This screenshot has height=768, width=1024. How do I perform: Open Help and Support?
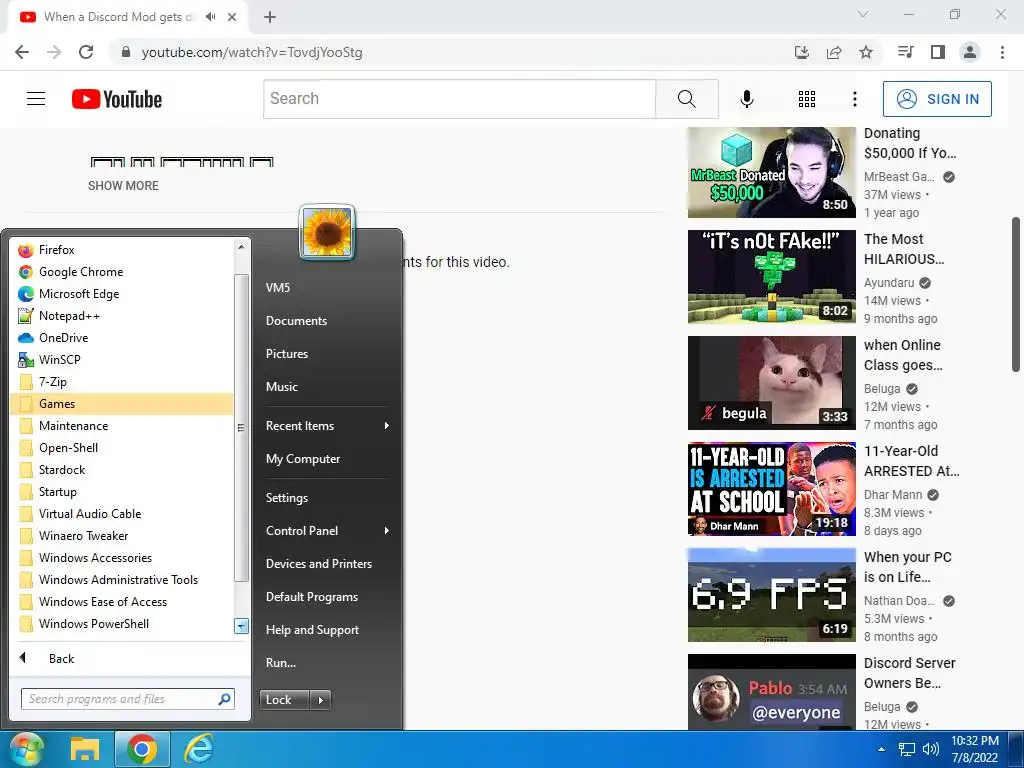[327, 630]
